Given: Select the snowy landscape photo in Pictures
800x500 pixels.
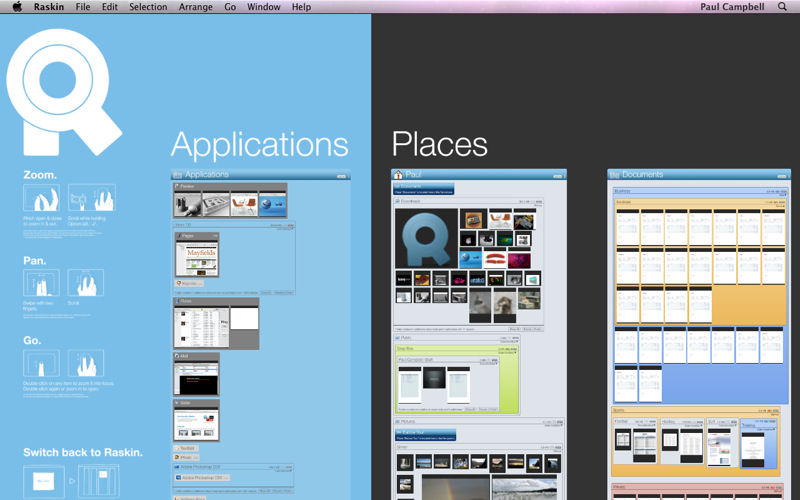Looking at the screenshot, I should pos(524,487).
